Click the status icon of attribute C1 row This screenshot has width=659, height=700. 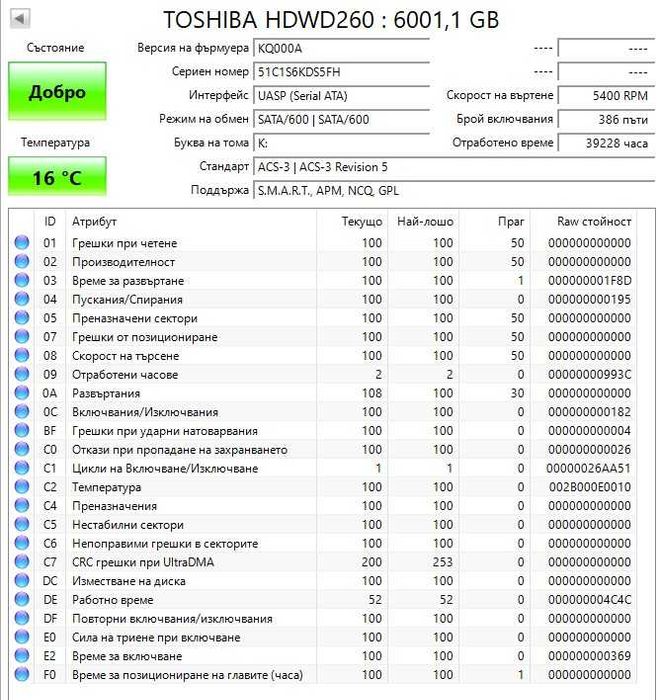(21, 468)
